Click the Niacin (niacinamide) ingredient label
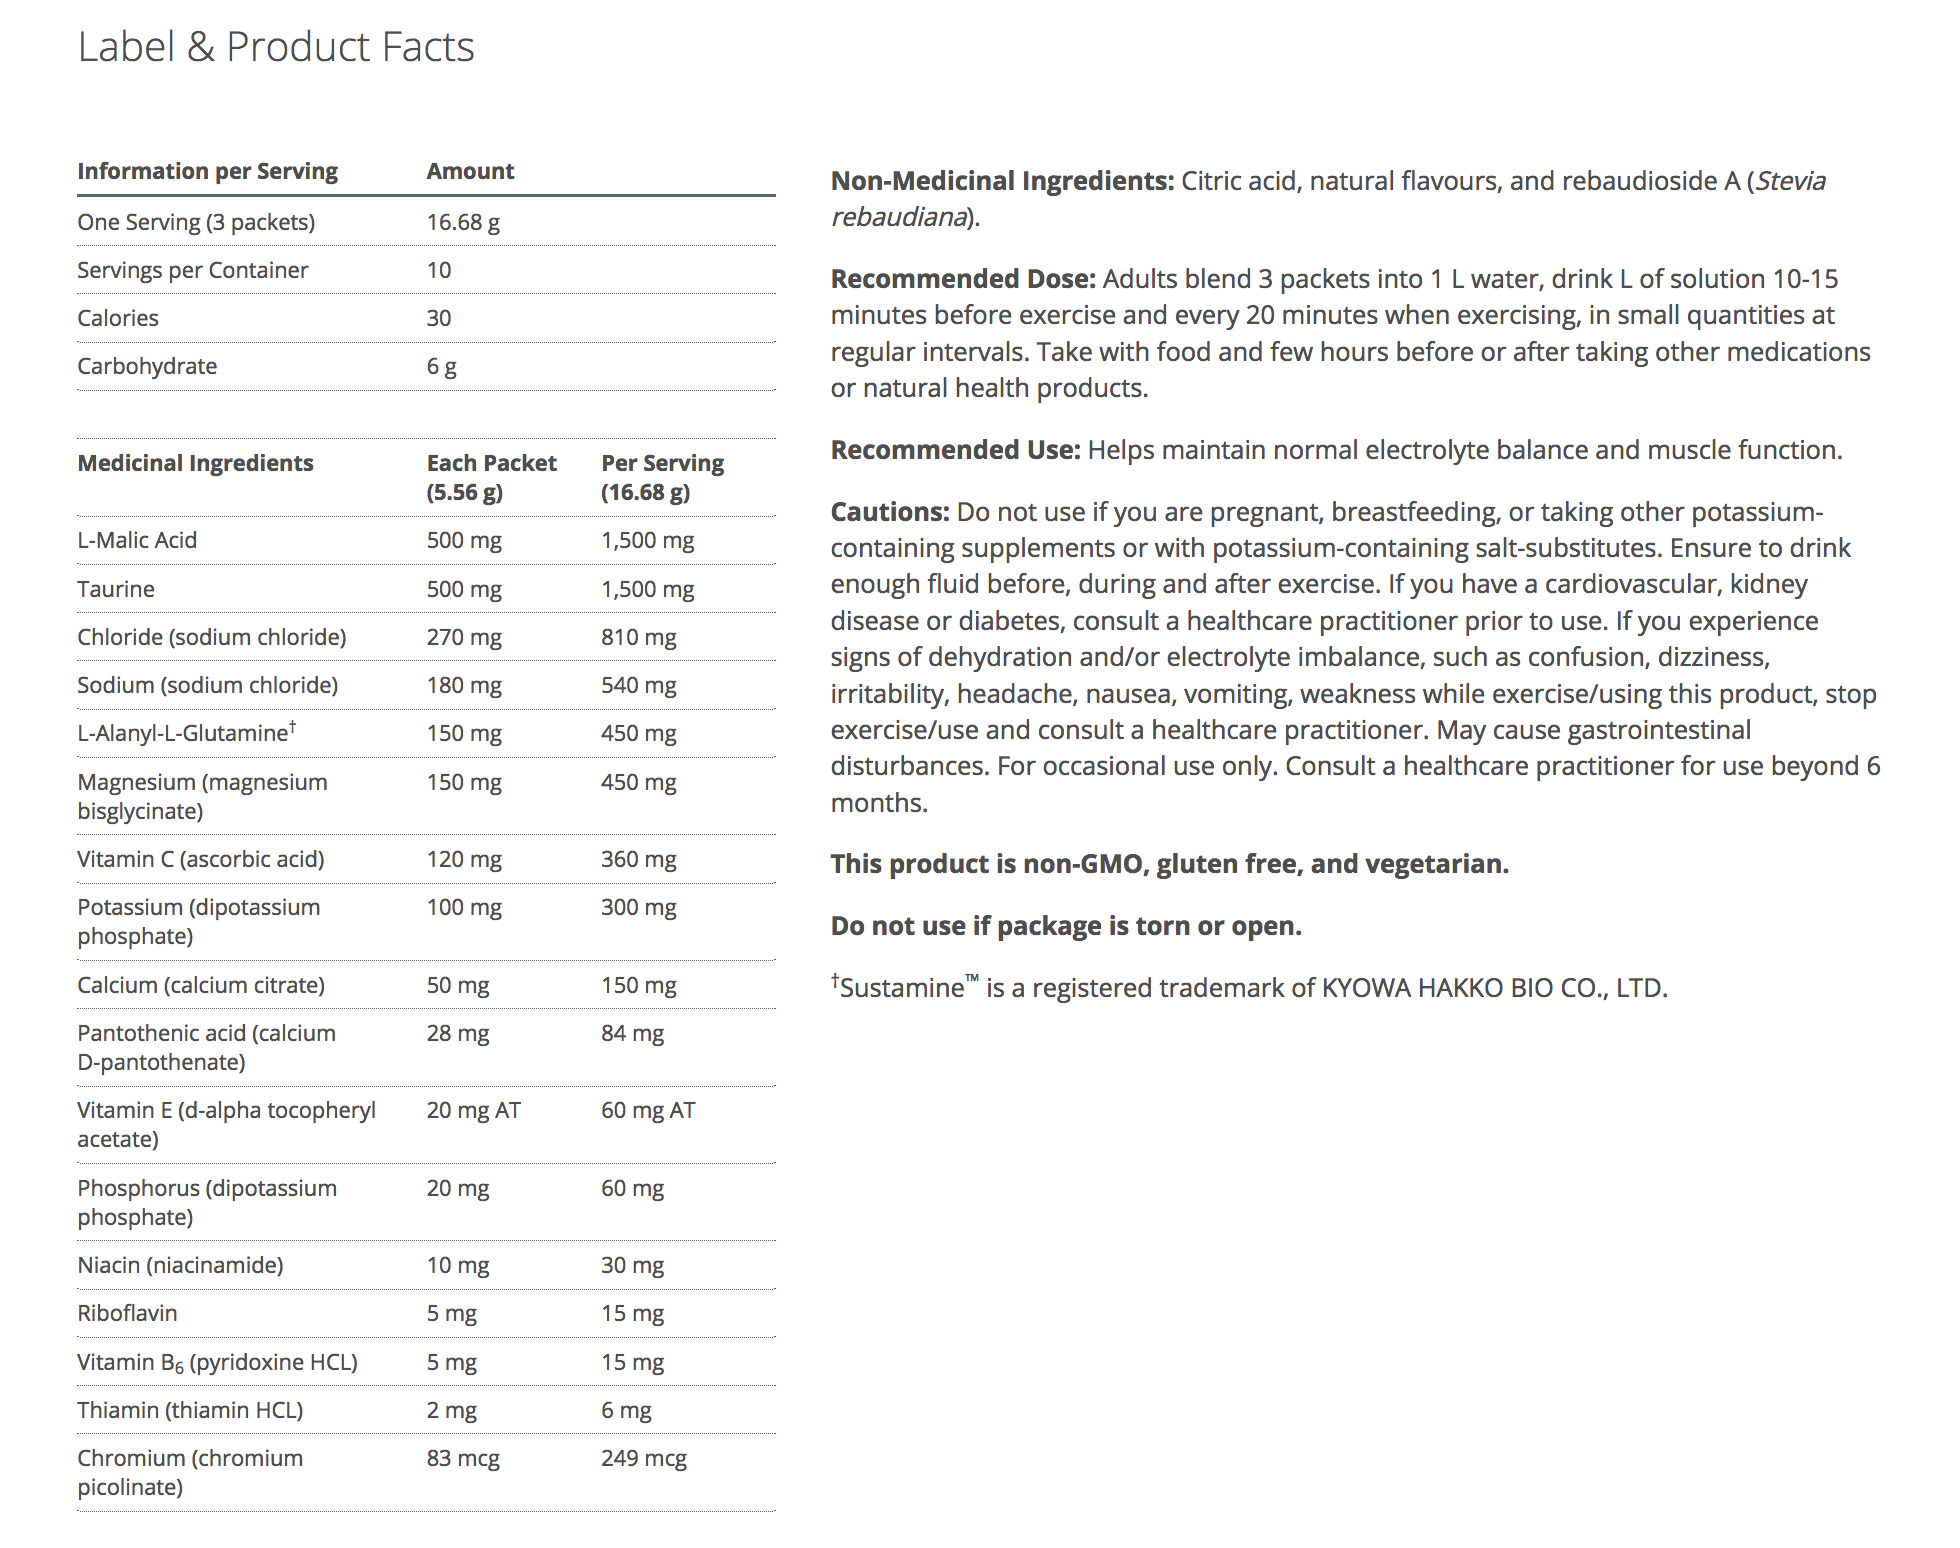Viewport: 1960px width, 1548px height. (181, 1265)
